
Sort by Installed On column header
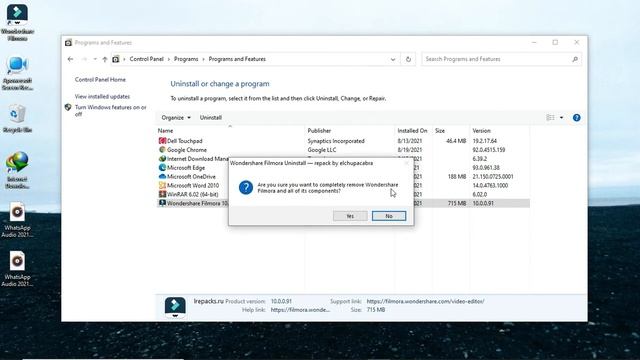click(x=412, y=131)
